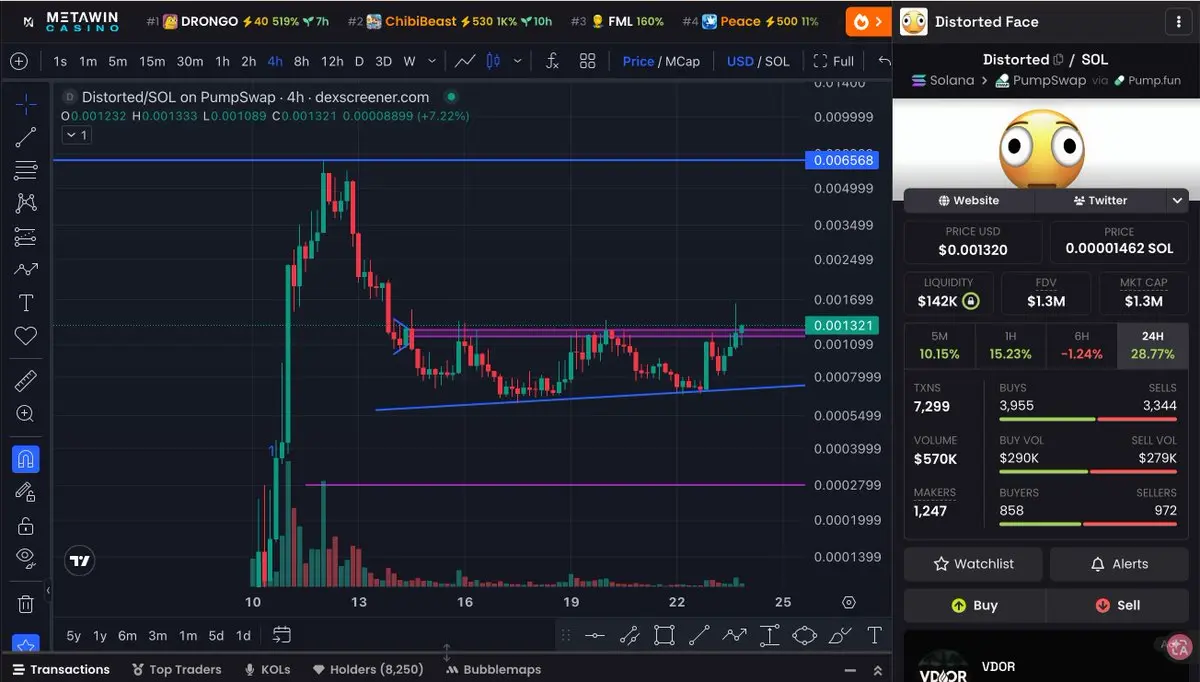The image size is (1200, 682).
Task: Open the Top Traders tab
Action: pyautogui.click(x=176, y=669)
